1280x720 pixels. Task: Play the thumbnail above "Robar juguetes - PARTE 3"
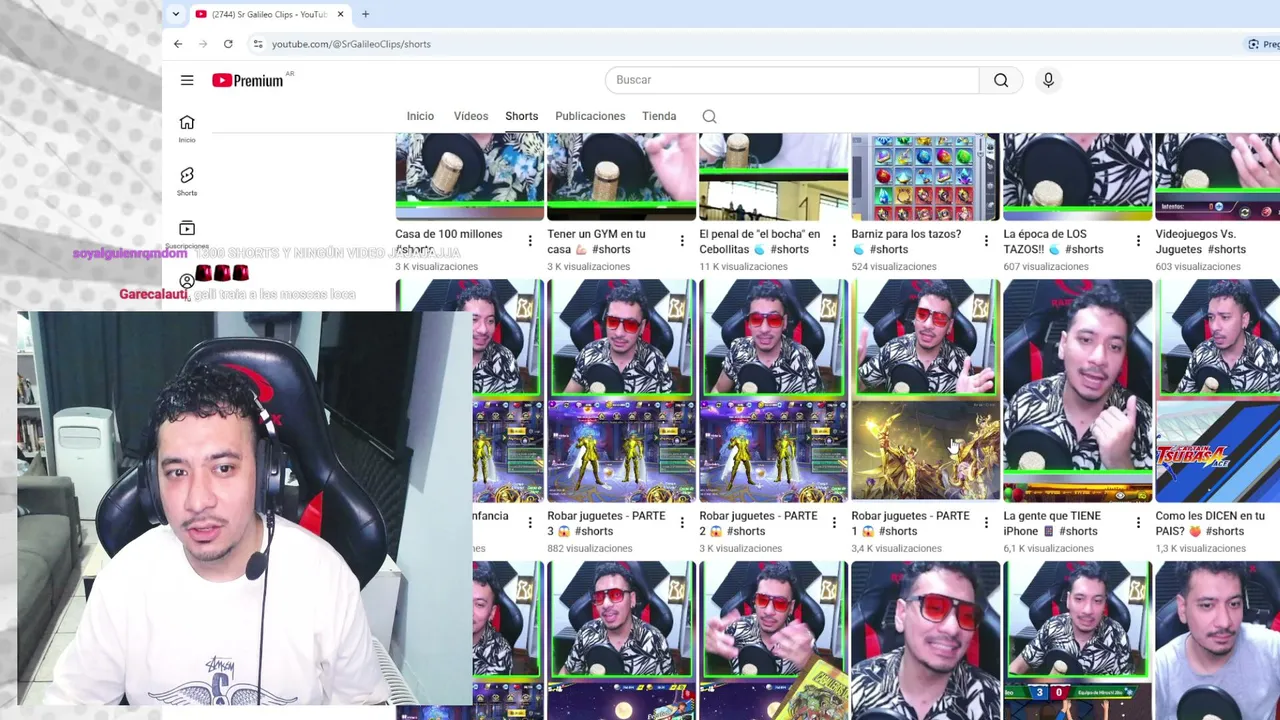[621, 391]
